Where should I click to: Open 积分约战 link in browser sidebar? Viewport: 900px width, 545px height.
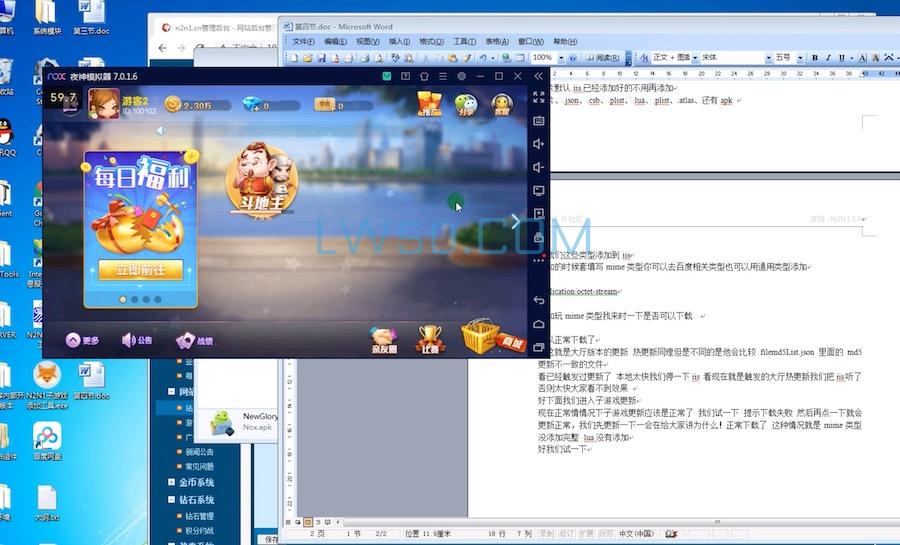(200, 531)
